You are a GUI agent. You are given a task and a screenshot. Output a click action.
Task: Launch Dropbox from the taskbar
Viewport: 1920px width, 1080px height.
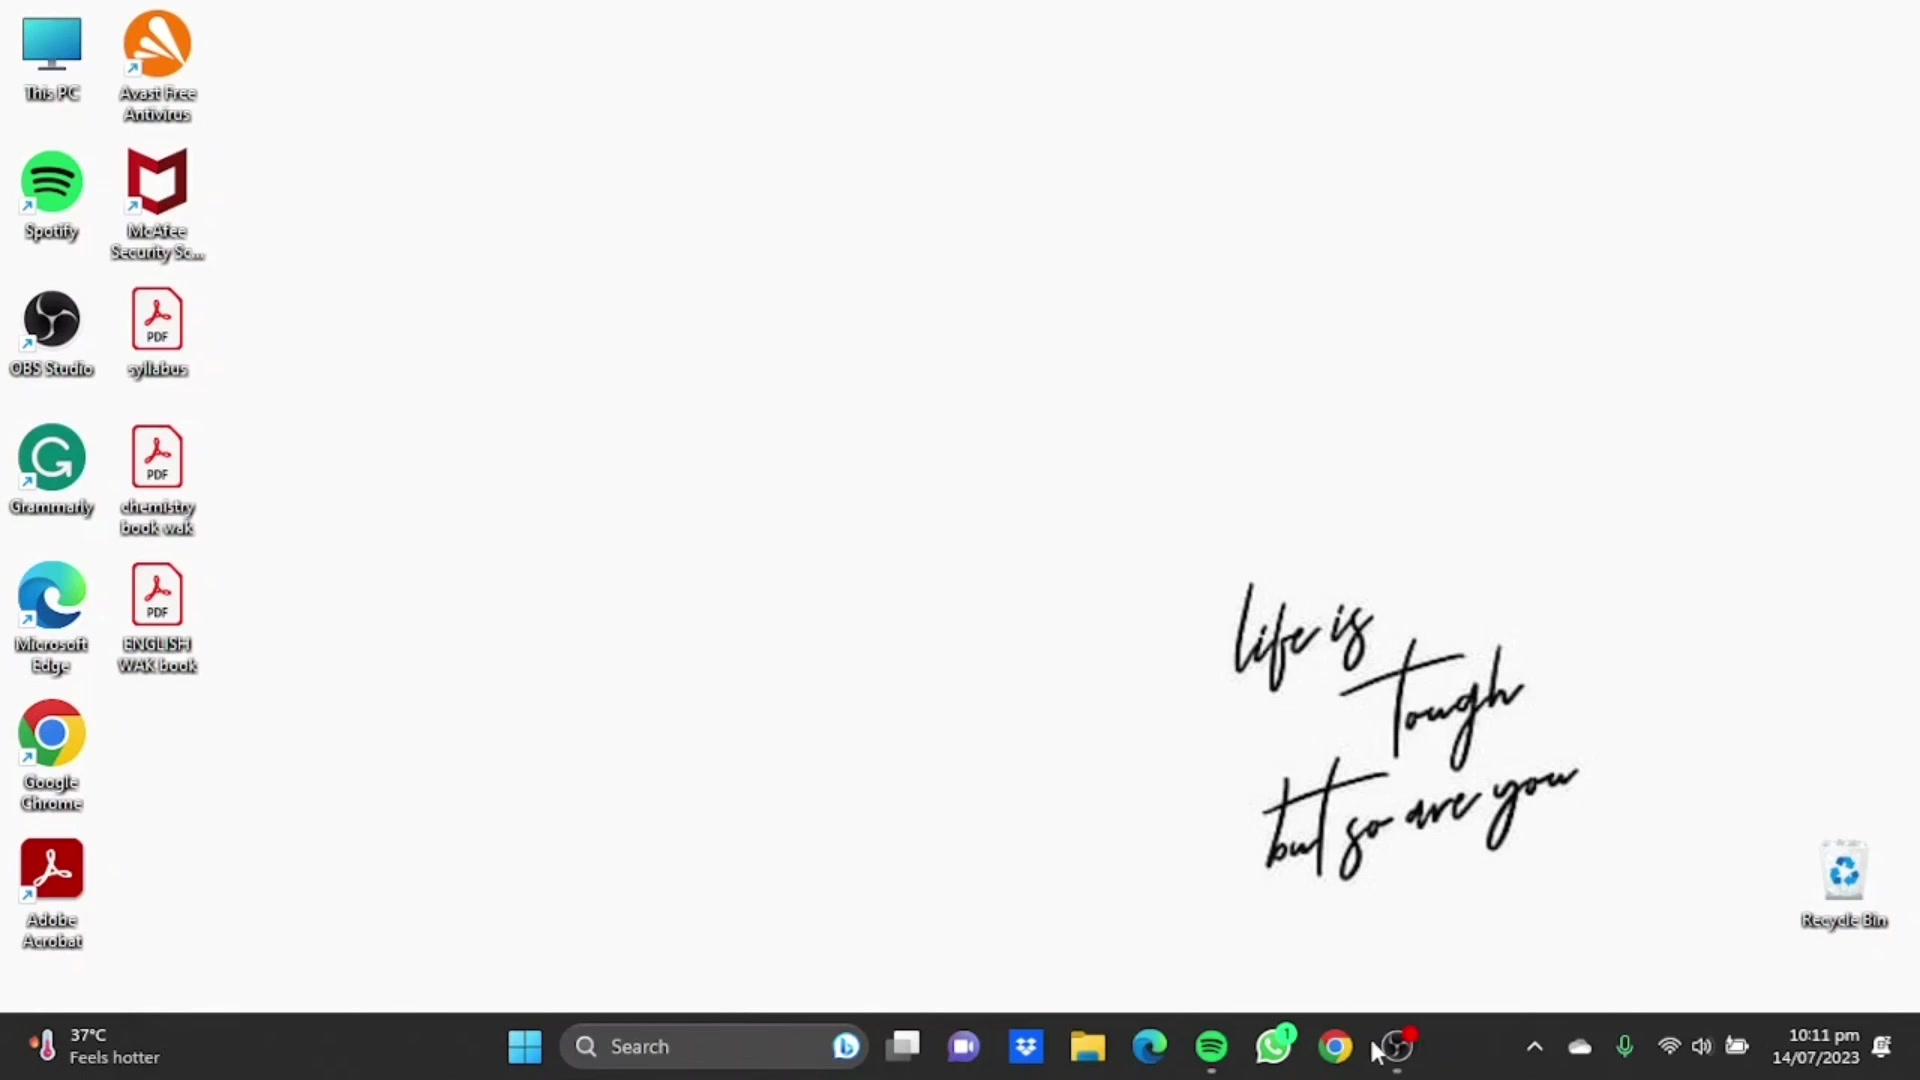1025,1046
